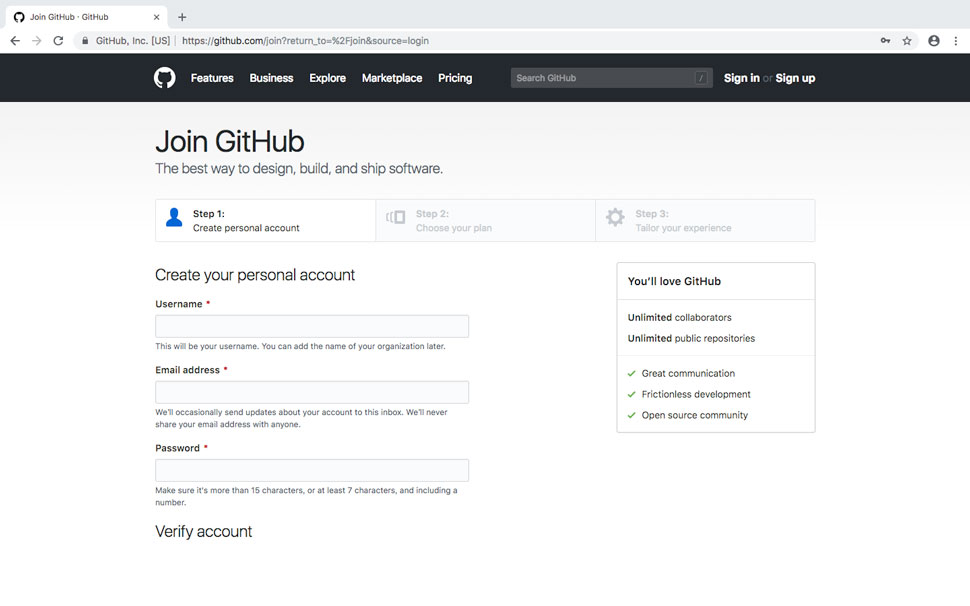970x606 pixels.
Task: Bookmark this page with star icon
Action: point(907,41)
